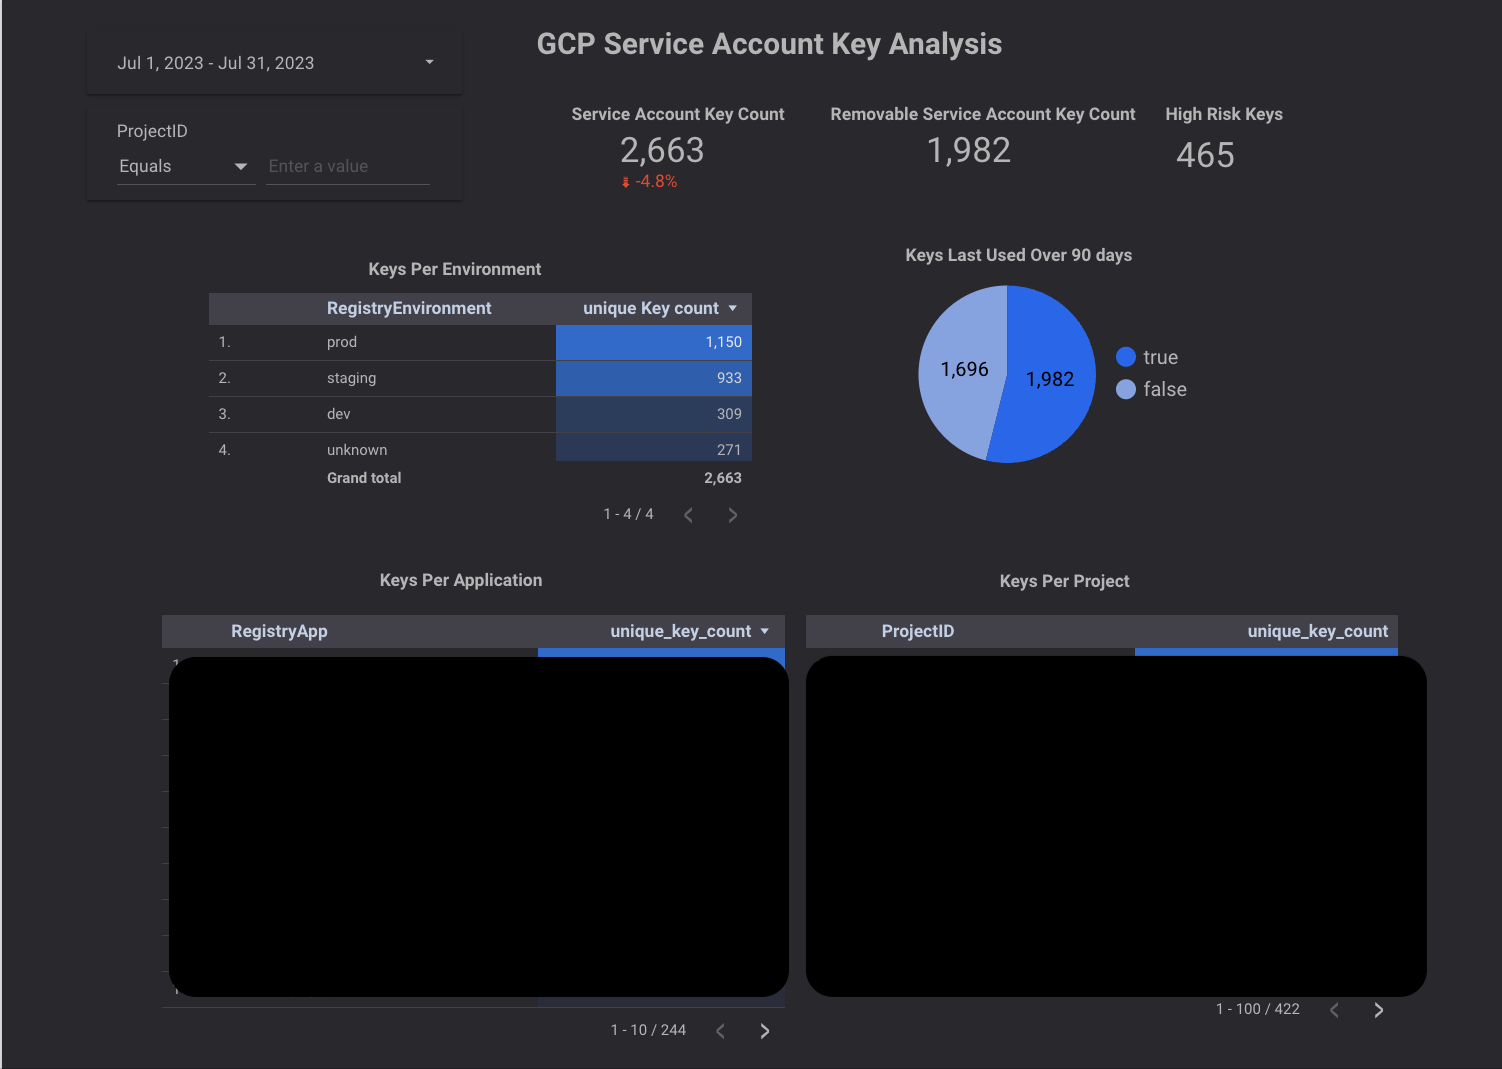Screen dimensions: 1502x1069
Task: Click the 'true' legend color dot
Action: pyautogui.click(x=1126, y=357)
